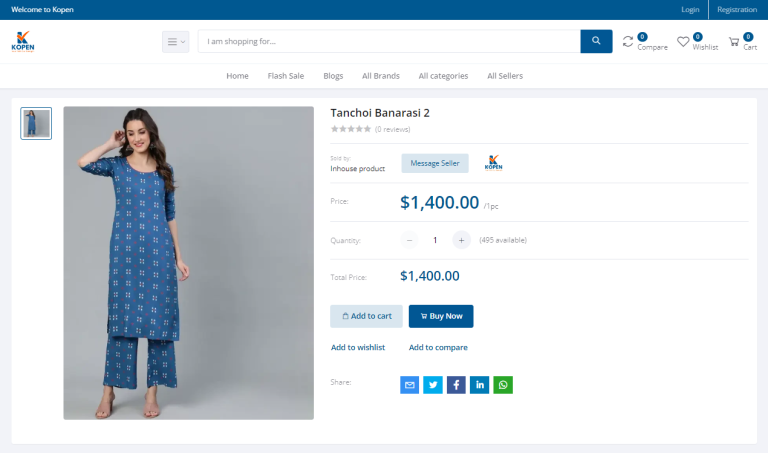Open the Compare icon in header
The height and width of the screenshot is (453, 768).
click(x=628, y=42)
